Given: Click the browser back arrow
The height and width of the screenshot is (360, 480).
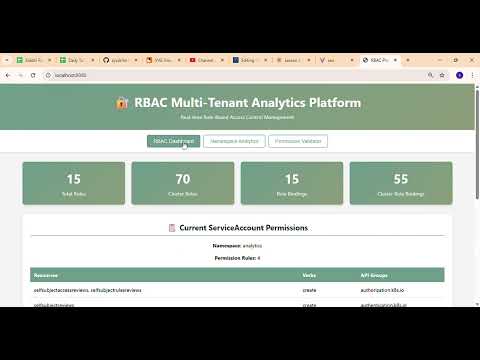Looking at the screenshot, I should pos(8,75).
